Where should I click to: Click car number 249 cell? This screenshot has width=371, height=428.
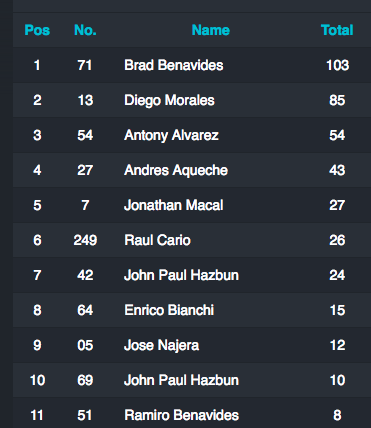tap(85, 240)
